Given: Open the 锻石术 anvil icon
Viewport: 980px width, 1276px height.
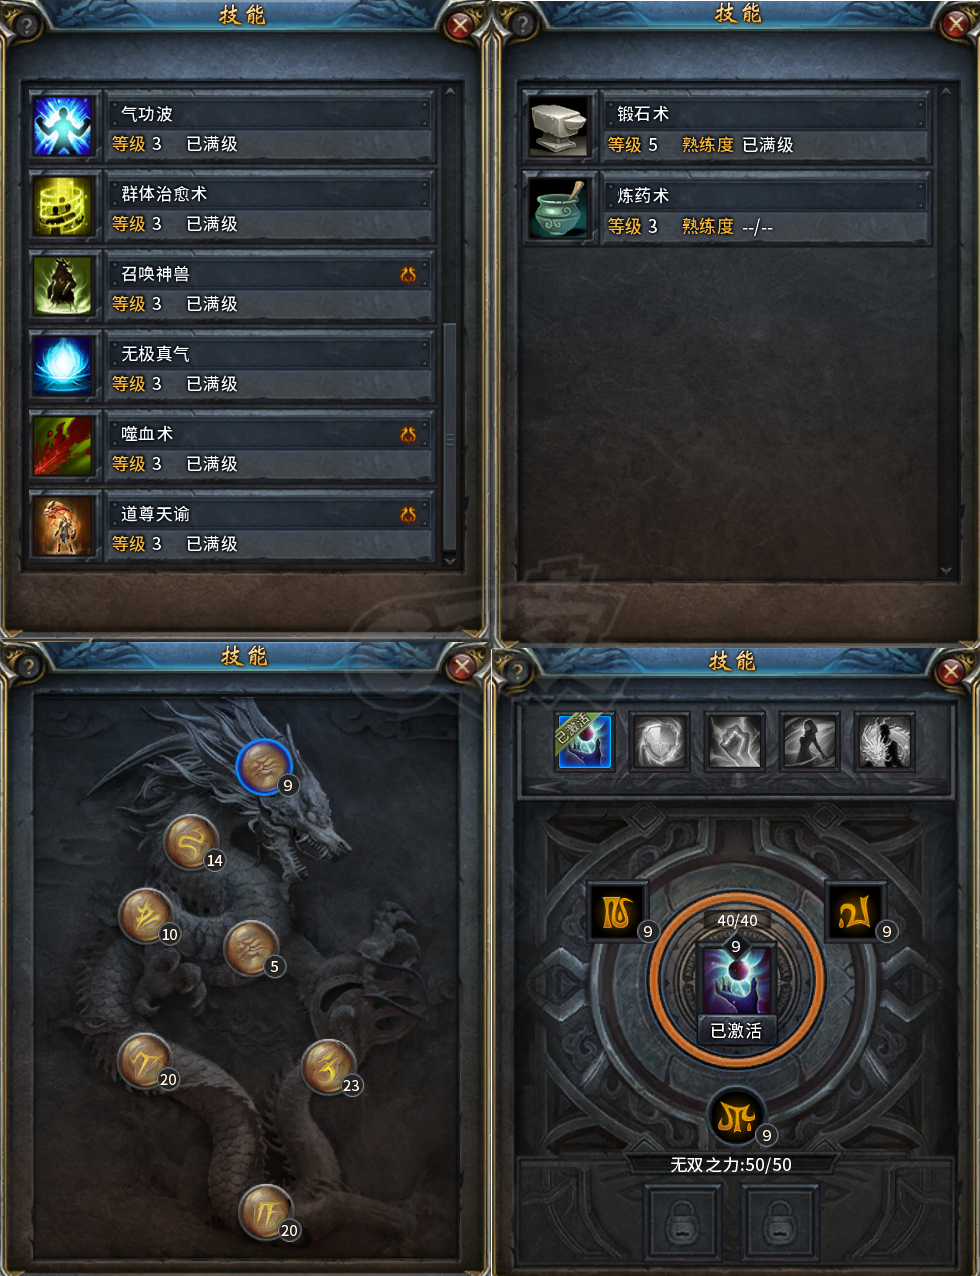Looking at the screenshot, I should click(x=558, y=126).
